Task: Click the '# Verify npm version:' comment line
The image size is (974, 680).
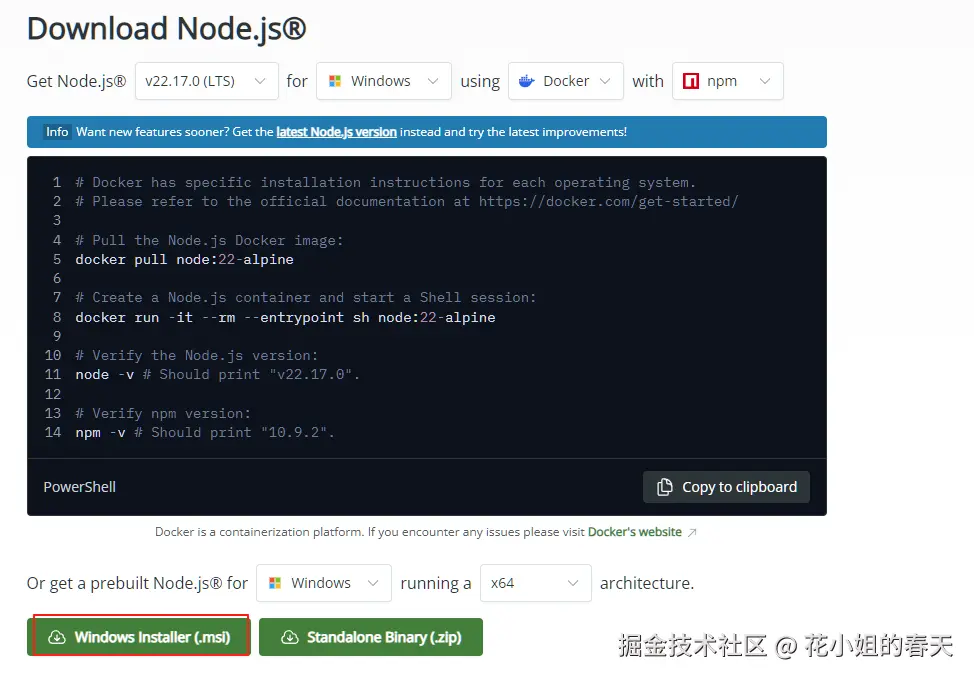Action: (x=163, y=413)
